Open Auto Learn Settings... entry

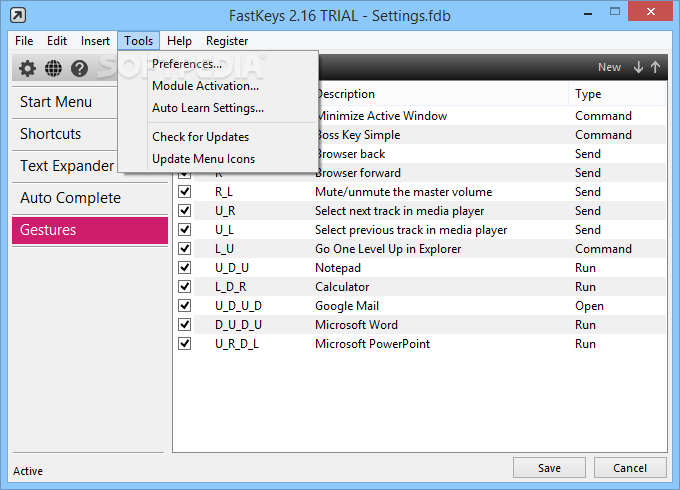tap(218, 108)
